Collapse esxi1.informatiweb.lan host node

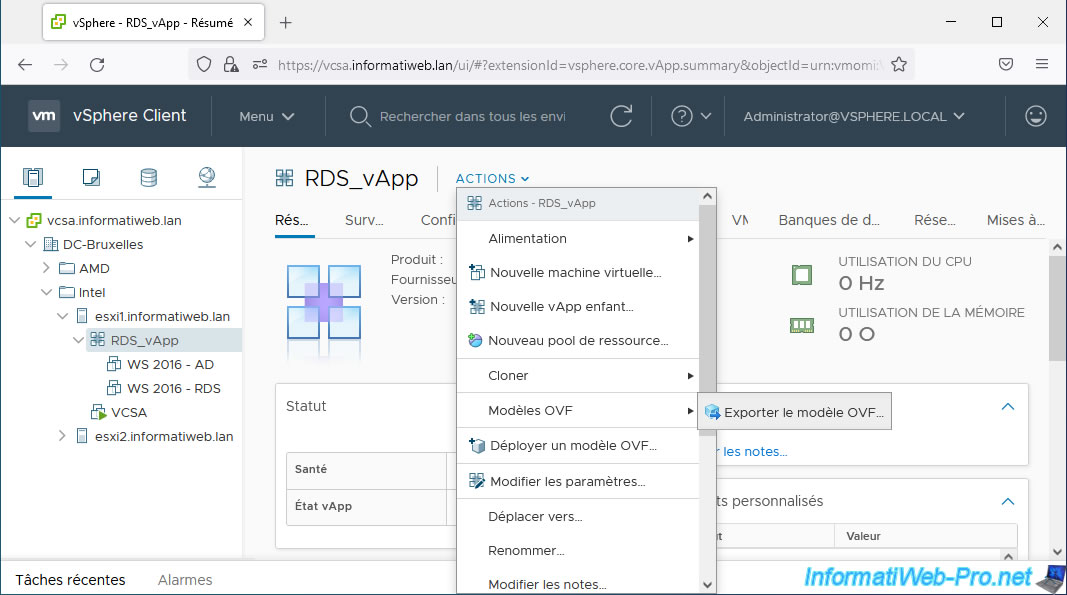63,316
